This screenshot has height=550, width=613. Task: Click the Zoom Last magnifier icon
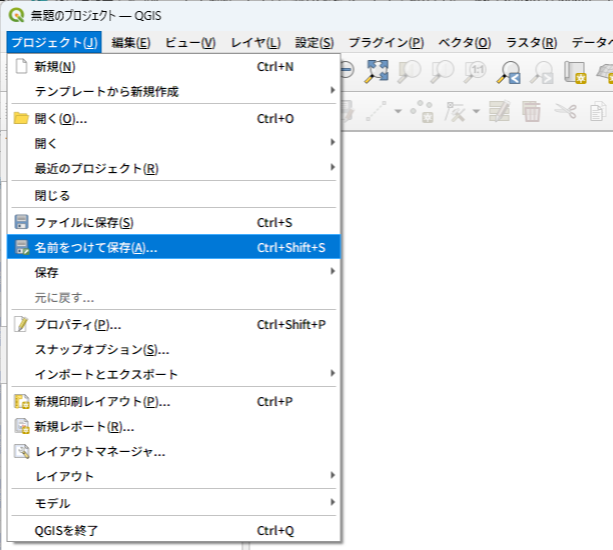(509, 70)
